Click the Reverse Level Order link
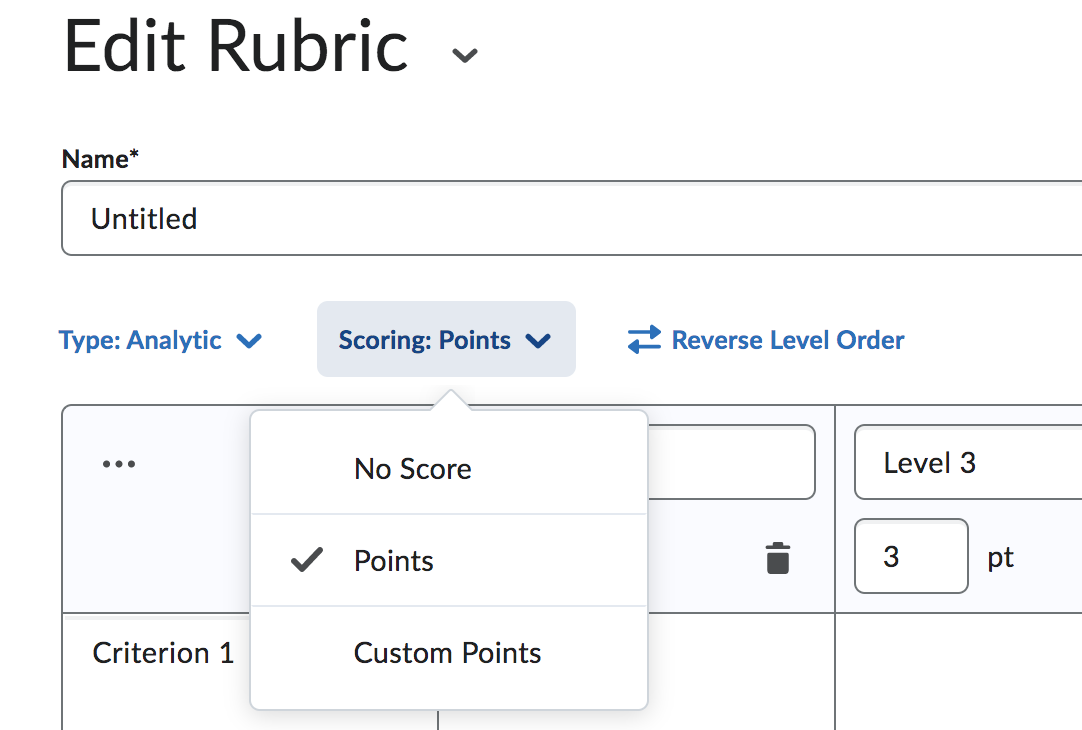 pos(788,340)
